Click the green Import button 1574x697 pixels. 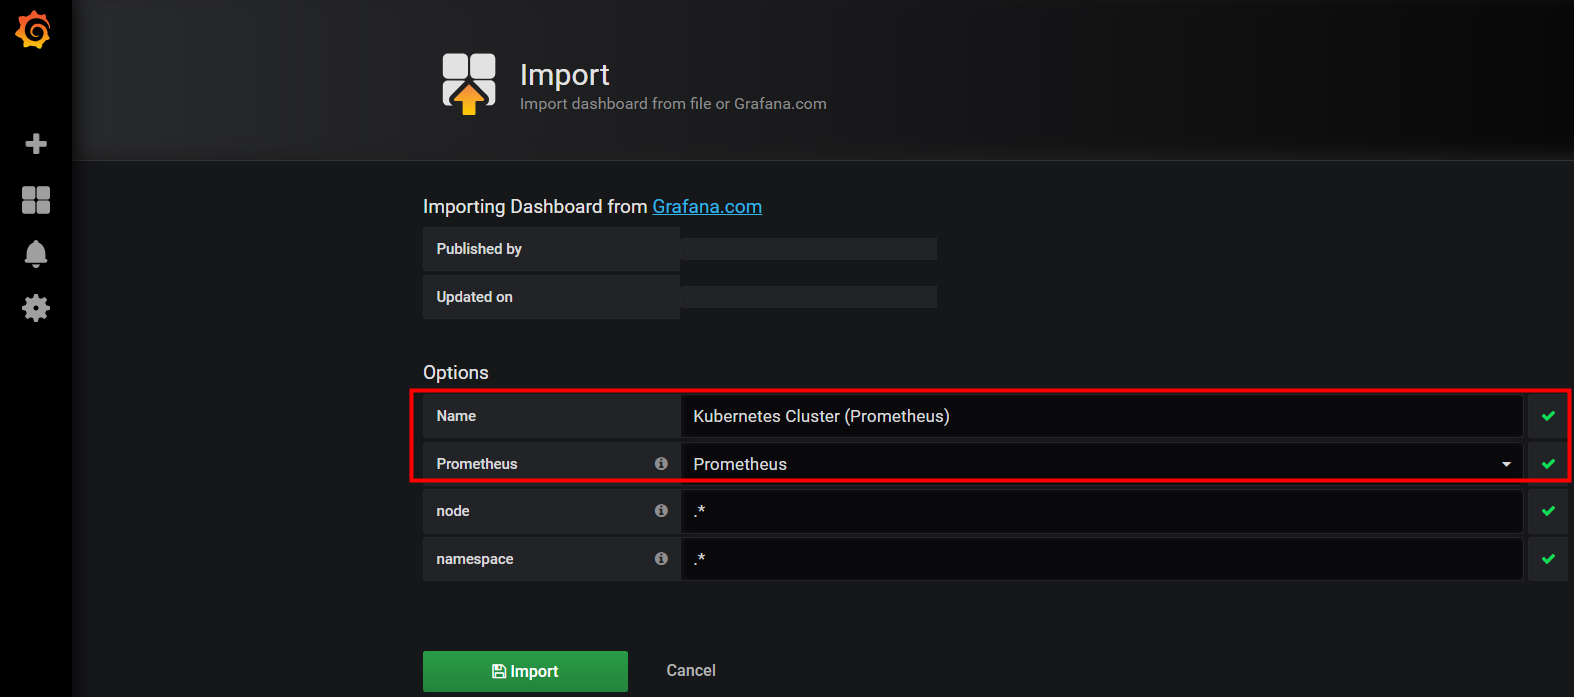[525, 671]
